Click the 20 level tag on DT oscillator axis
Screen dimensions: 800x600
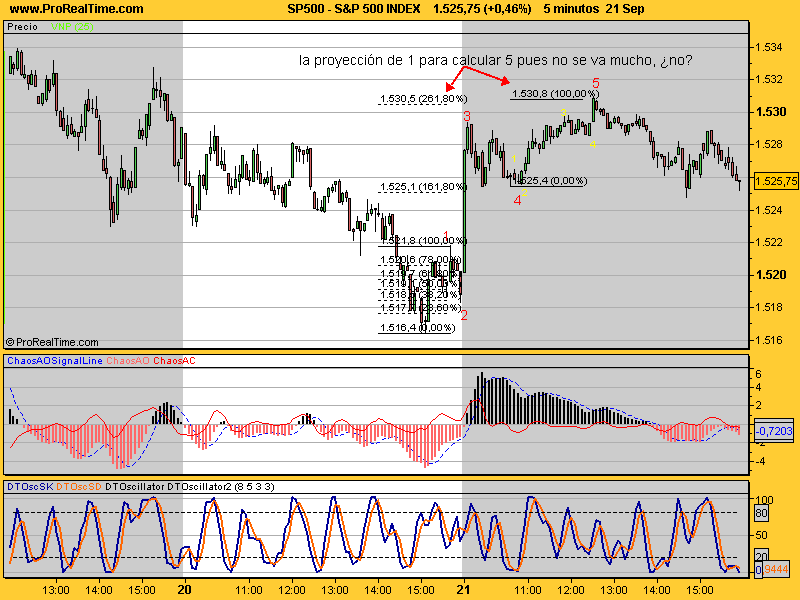(761, 557)
